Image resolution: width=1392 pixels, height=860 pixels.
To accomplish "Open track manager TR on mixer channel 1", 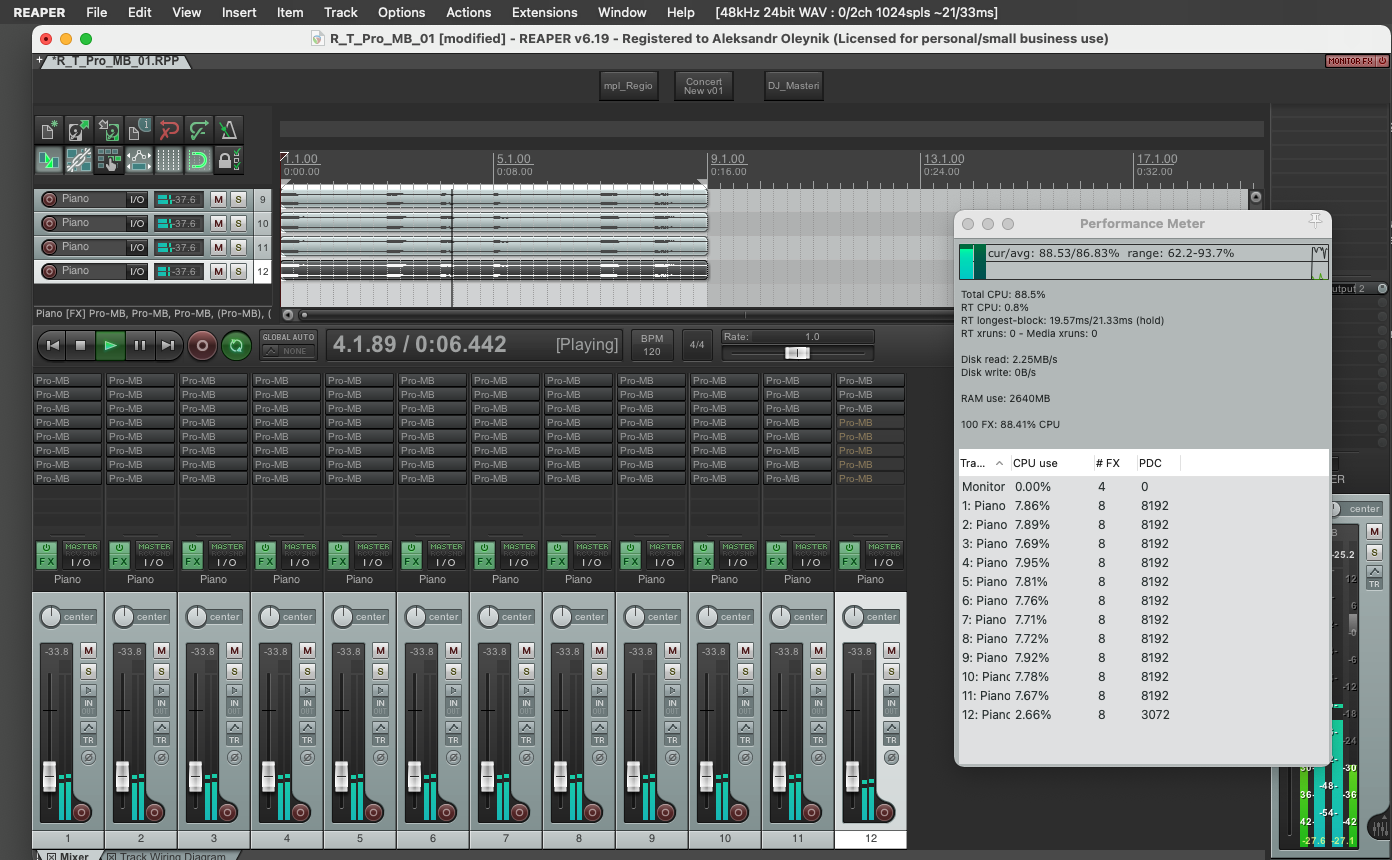I will [88, 741].
